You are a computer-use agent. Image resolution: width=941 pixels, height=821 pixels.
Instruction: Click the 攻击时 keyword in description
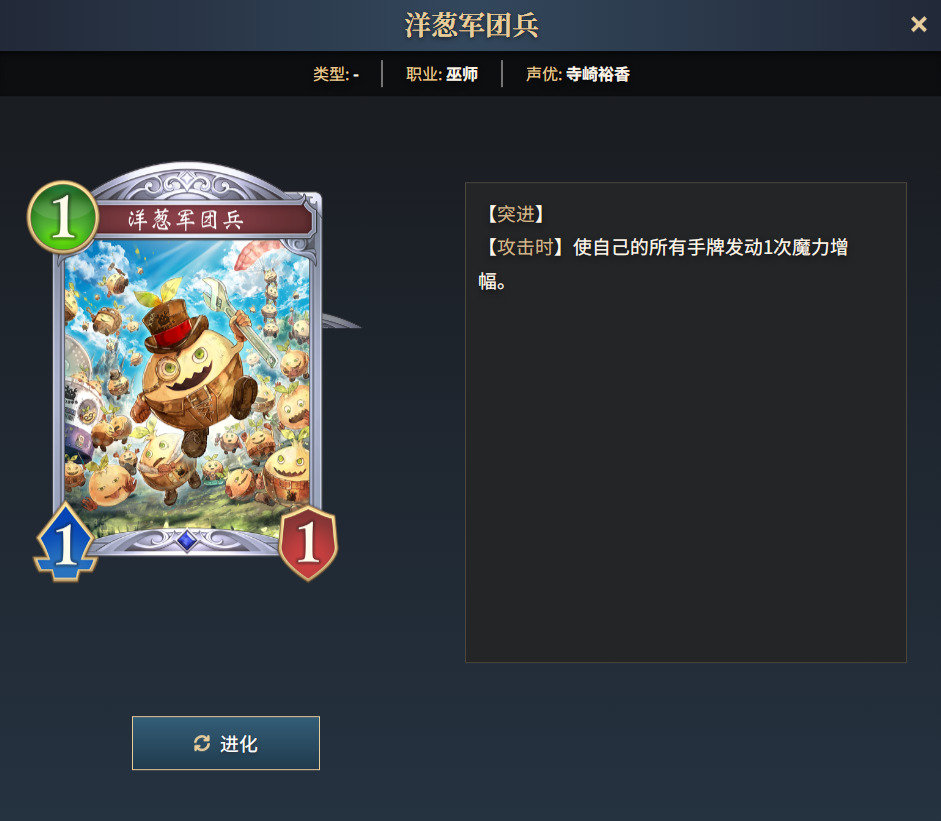coord(525,247)
